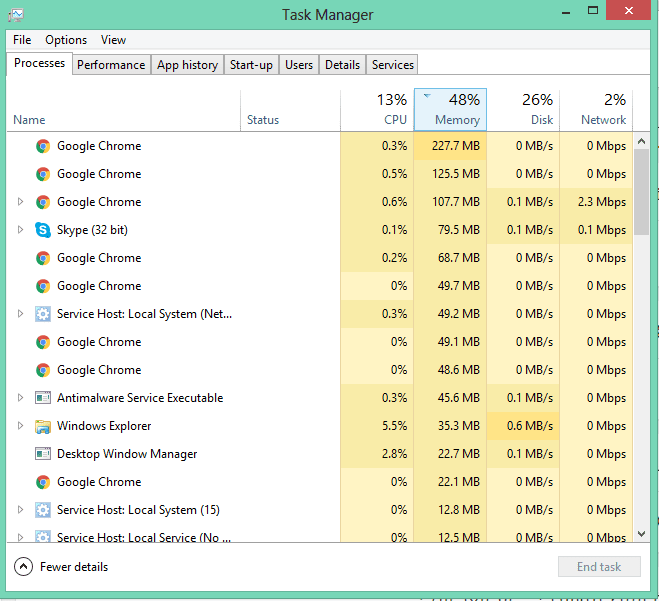Click the Chrome icon of the 227.7 MB process

[x=43, y=146]
